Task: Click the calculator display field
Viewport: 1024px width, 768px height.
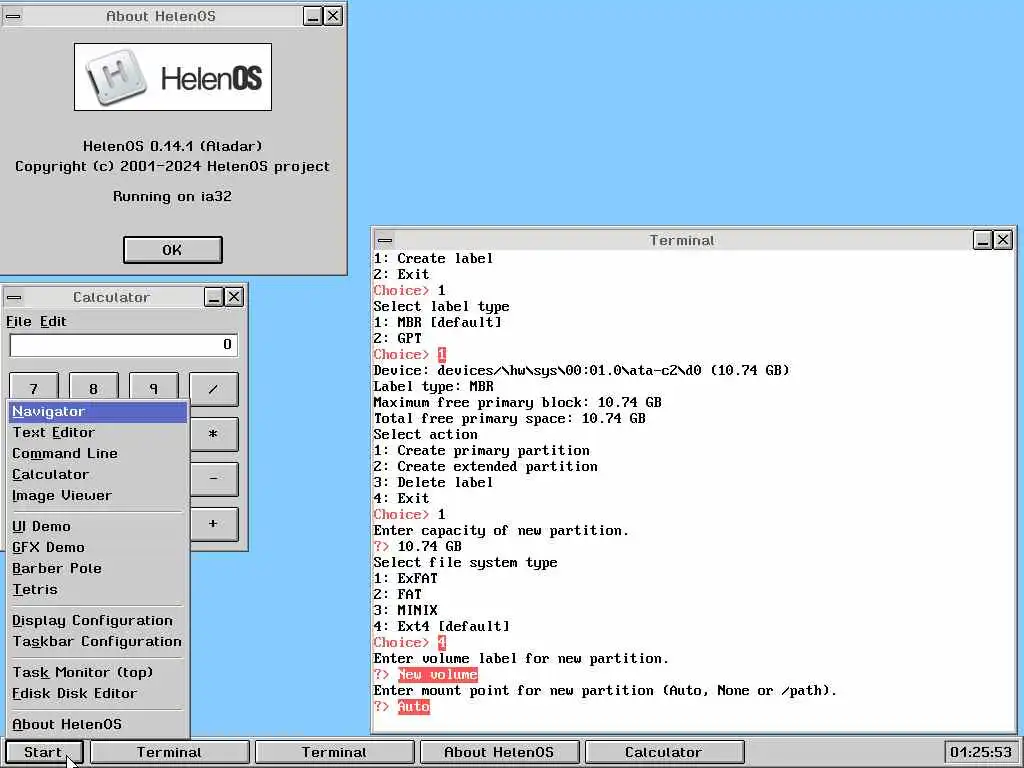Action: tap(123, 345)
